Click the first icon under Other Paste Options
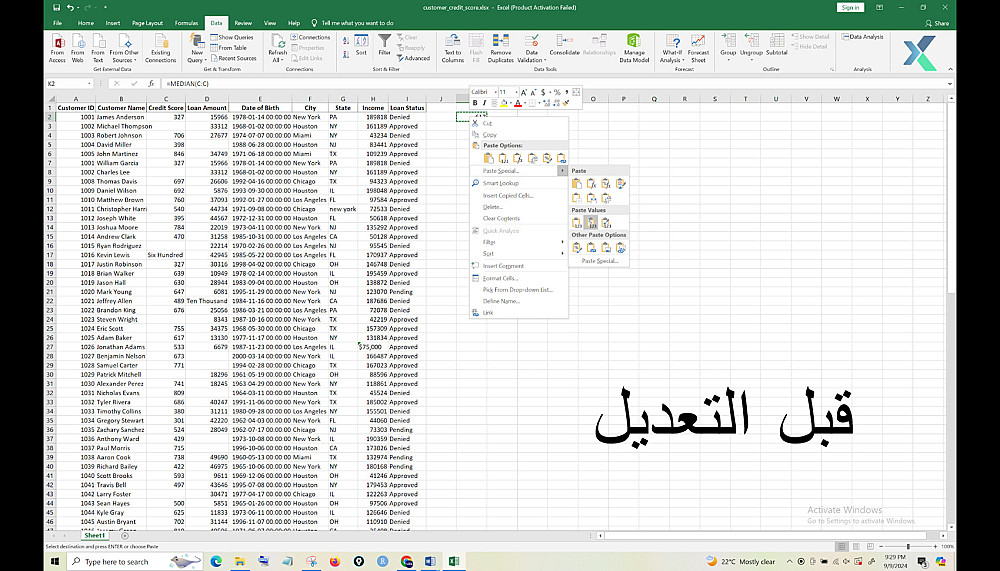The image size is (1000, 571). point(577,248)
